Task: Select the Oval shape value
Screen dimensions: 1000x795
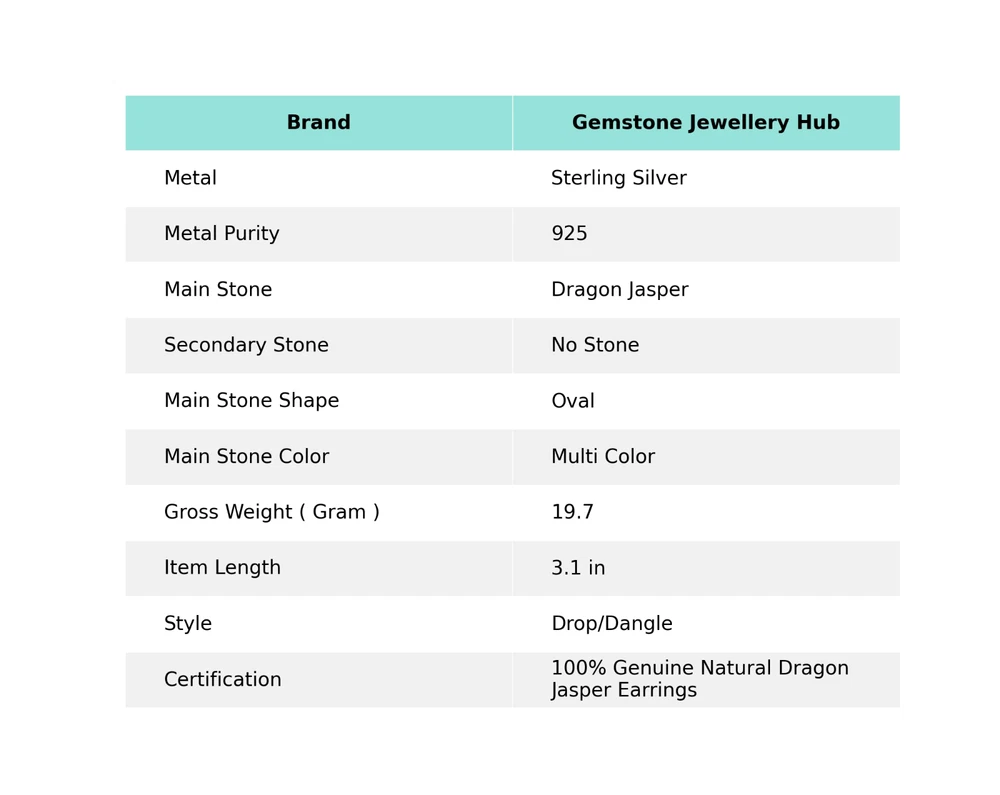Action: coord(572,401)
